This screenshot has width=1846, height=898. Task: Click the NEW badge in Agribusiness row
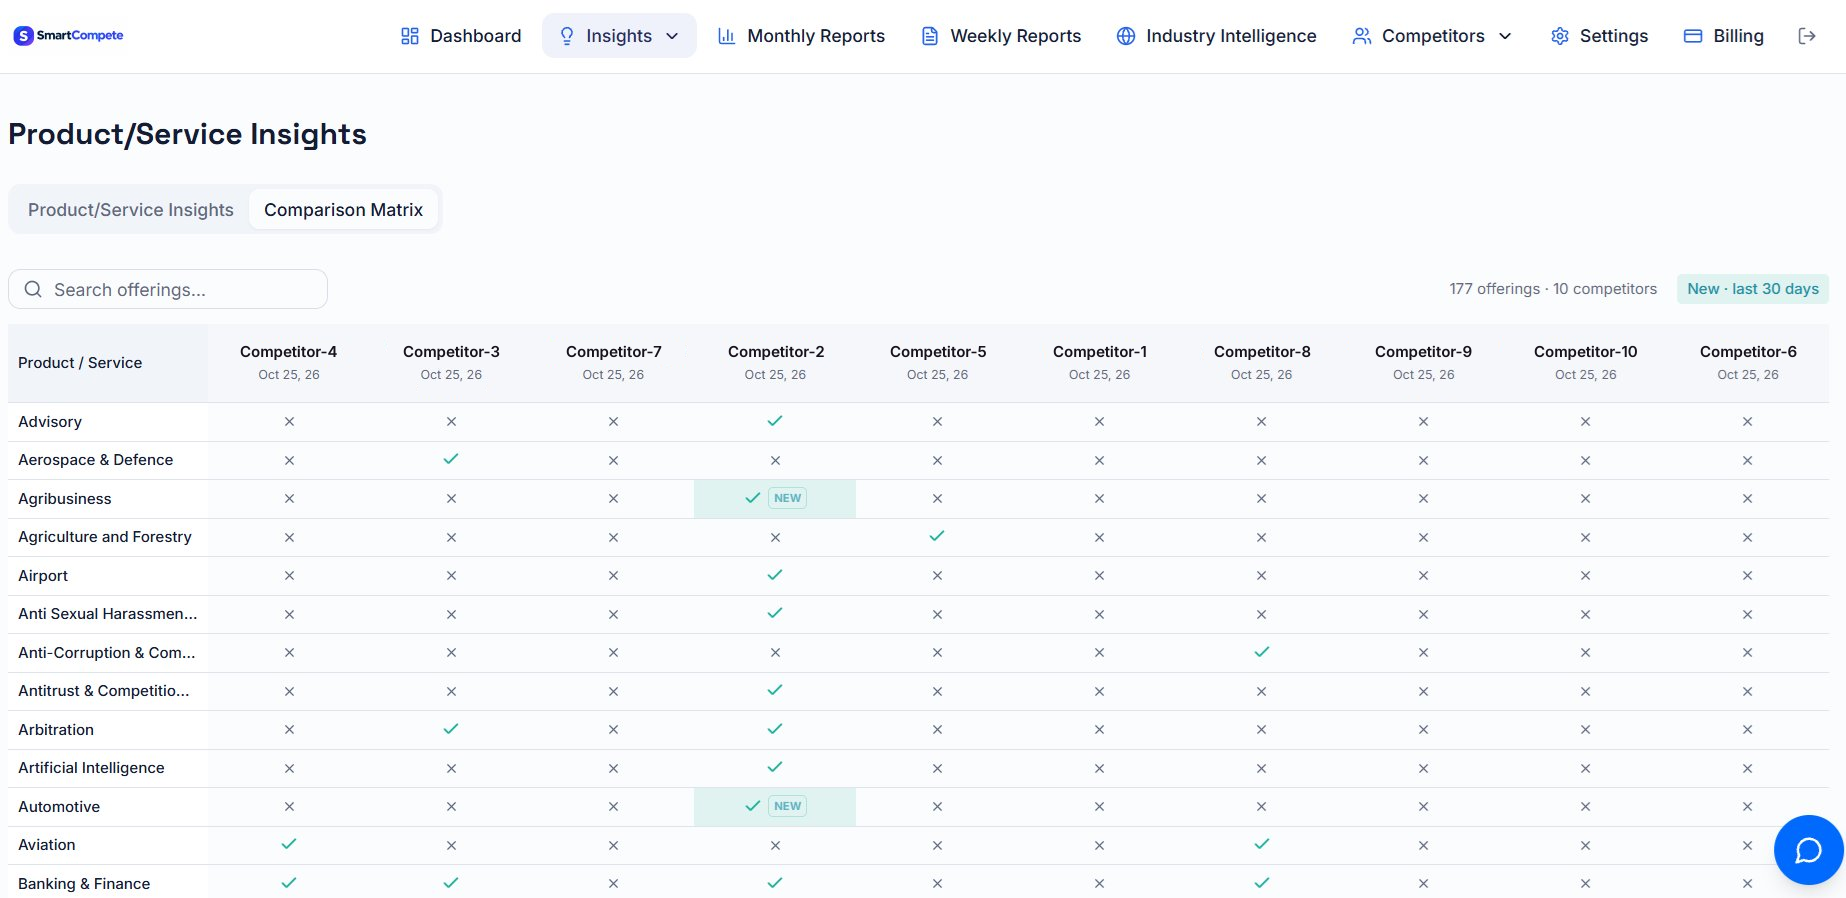(788, 498)
